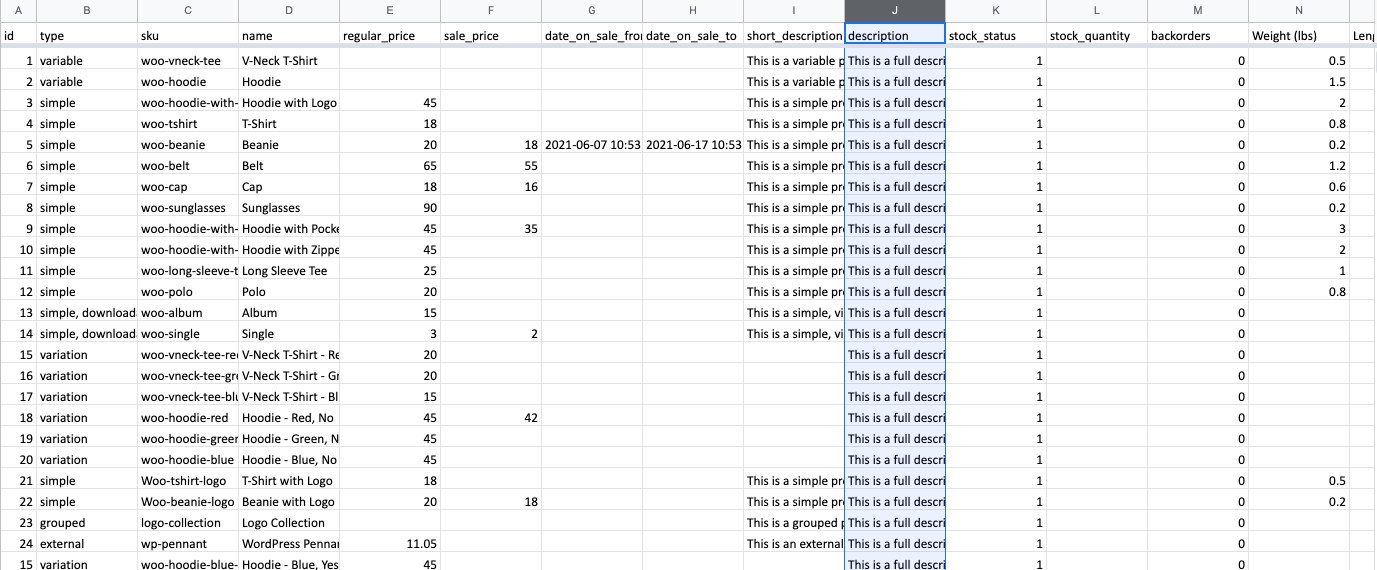This screenshot has width=1377, height=570.
Task: Select the regular price cell showing 90
Action: click(x=389, y=208)
